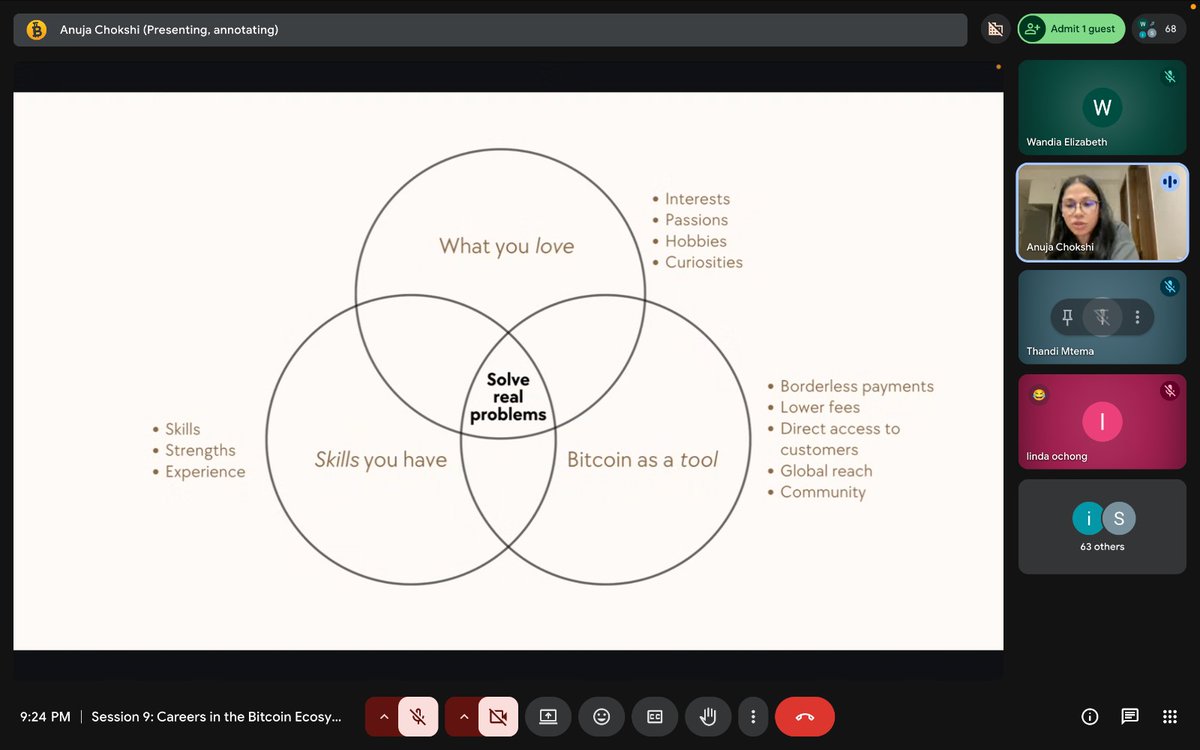Toggle closed captions

coord(655,717)
